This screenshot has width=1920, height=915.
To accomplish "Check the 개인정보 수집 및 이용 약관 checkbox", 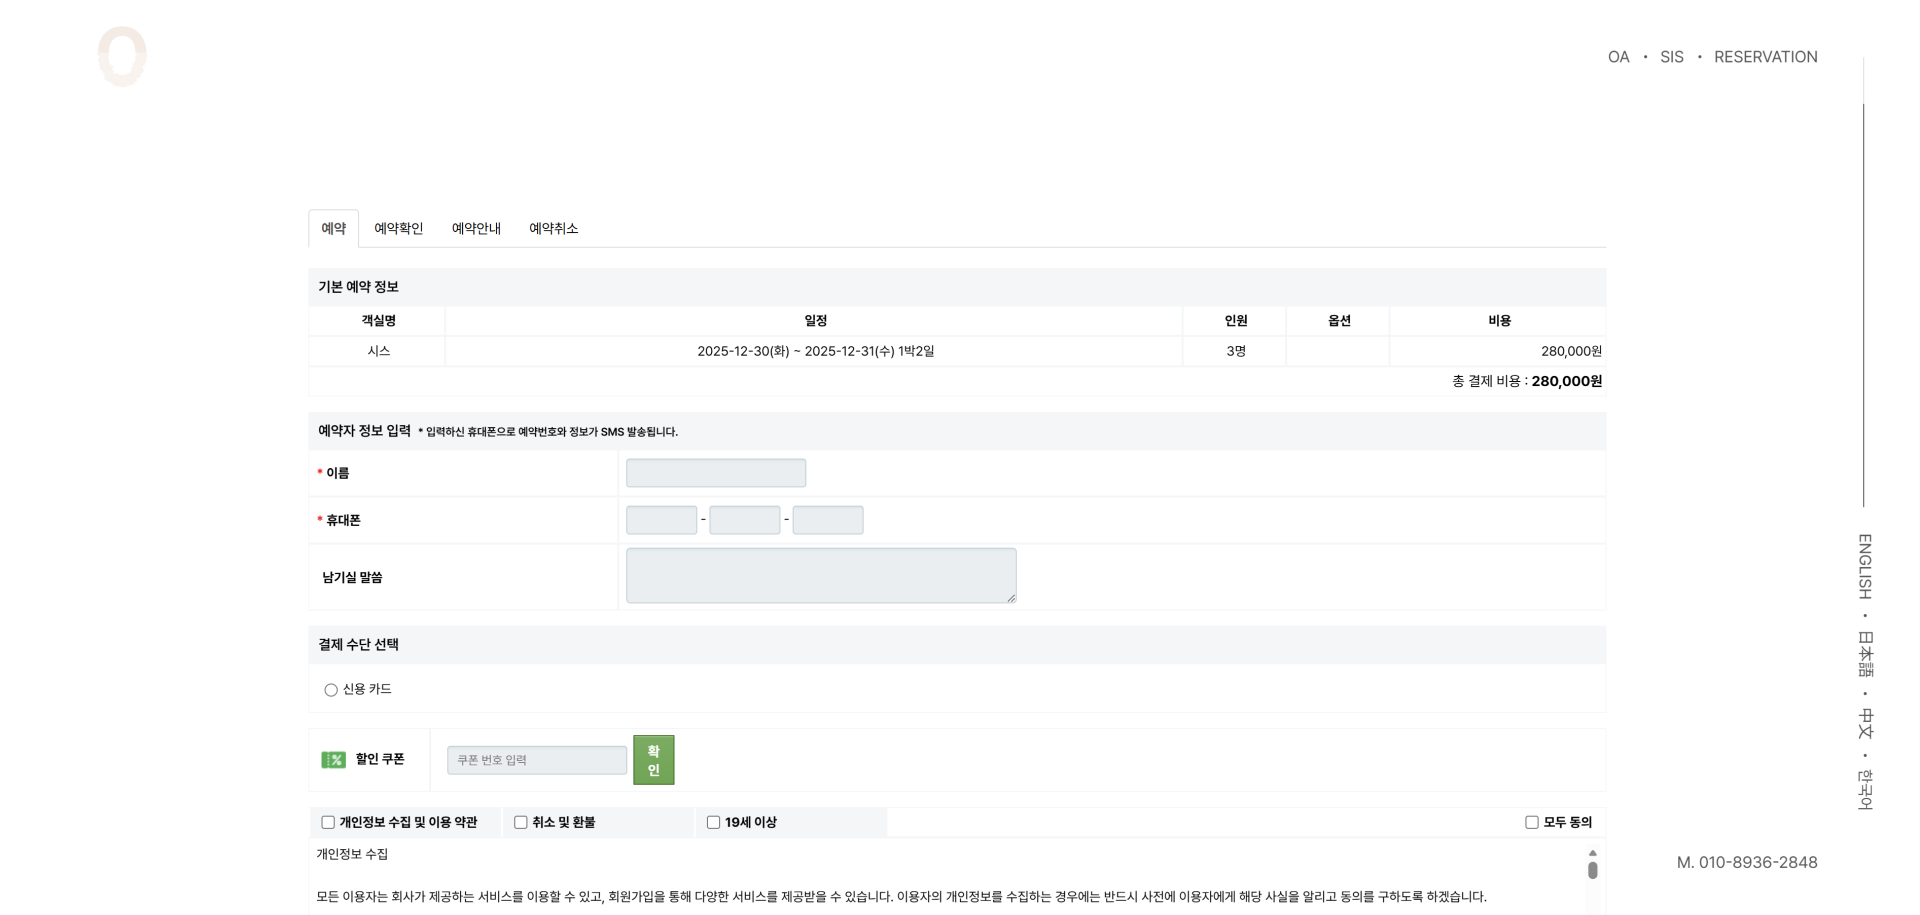I will (x=328, y=822).
